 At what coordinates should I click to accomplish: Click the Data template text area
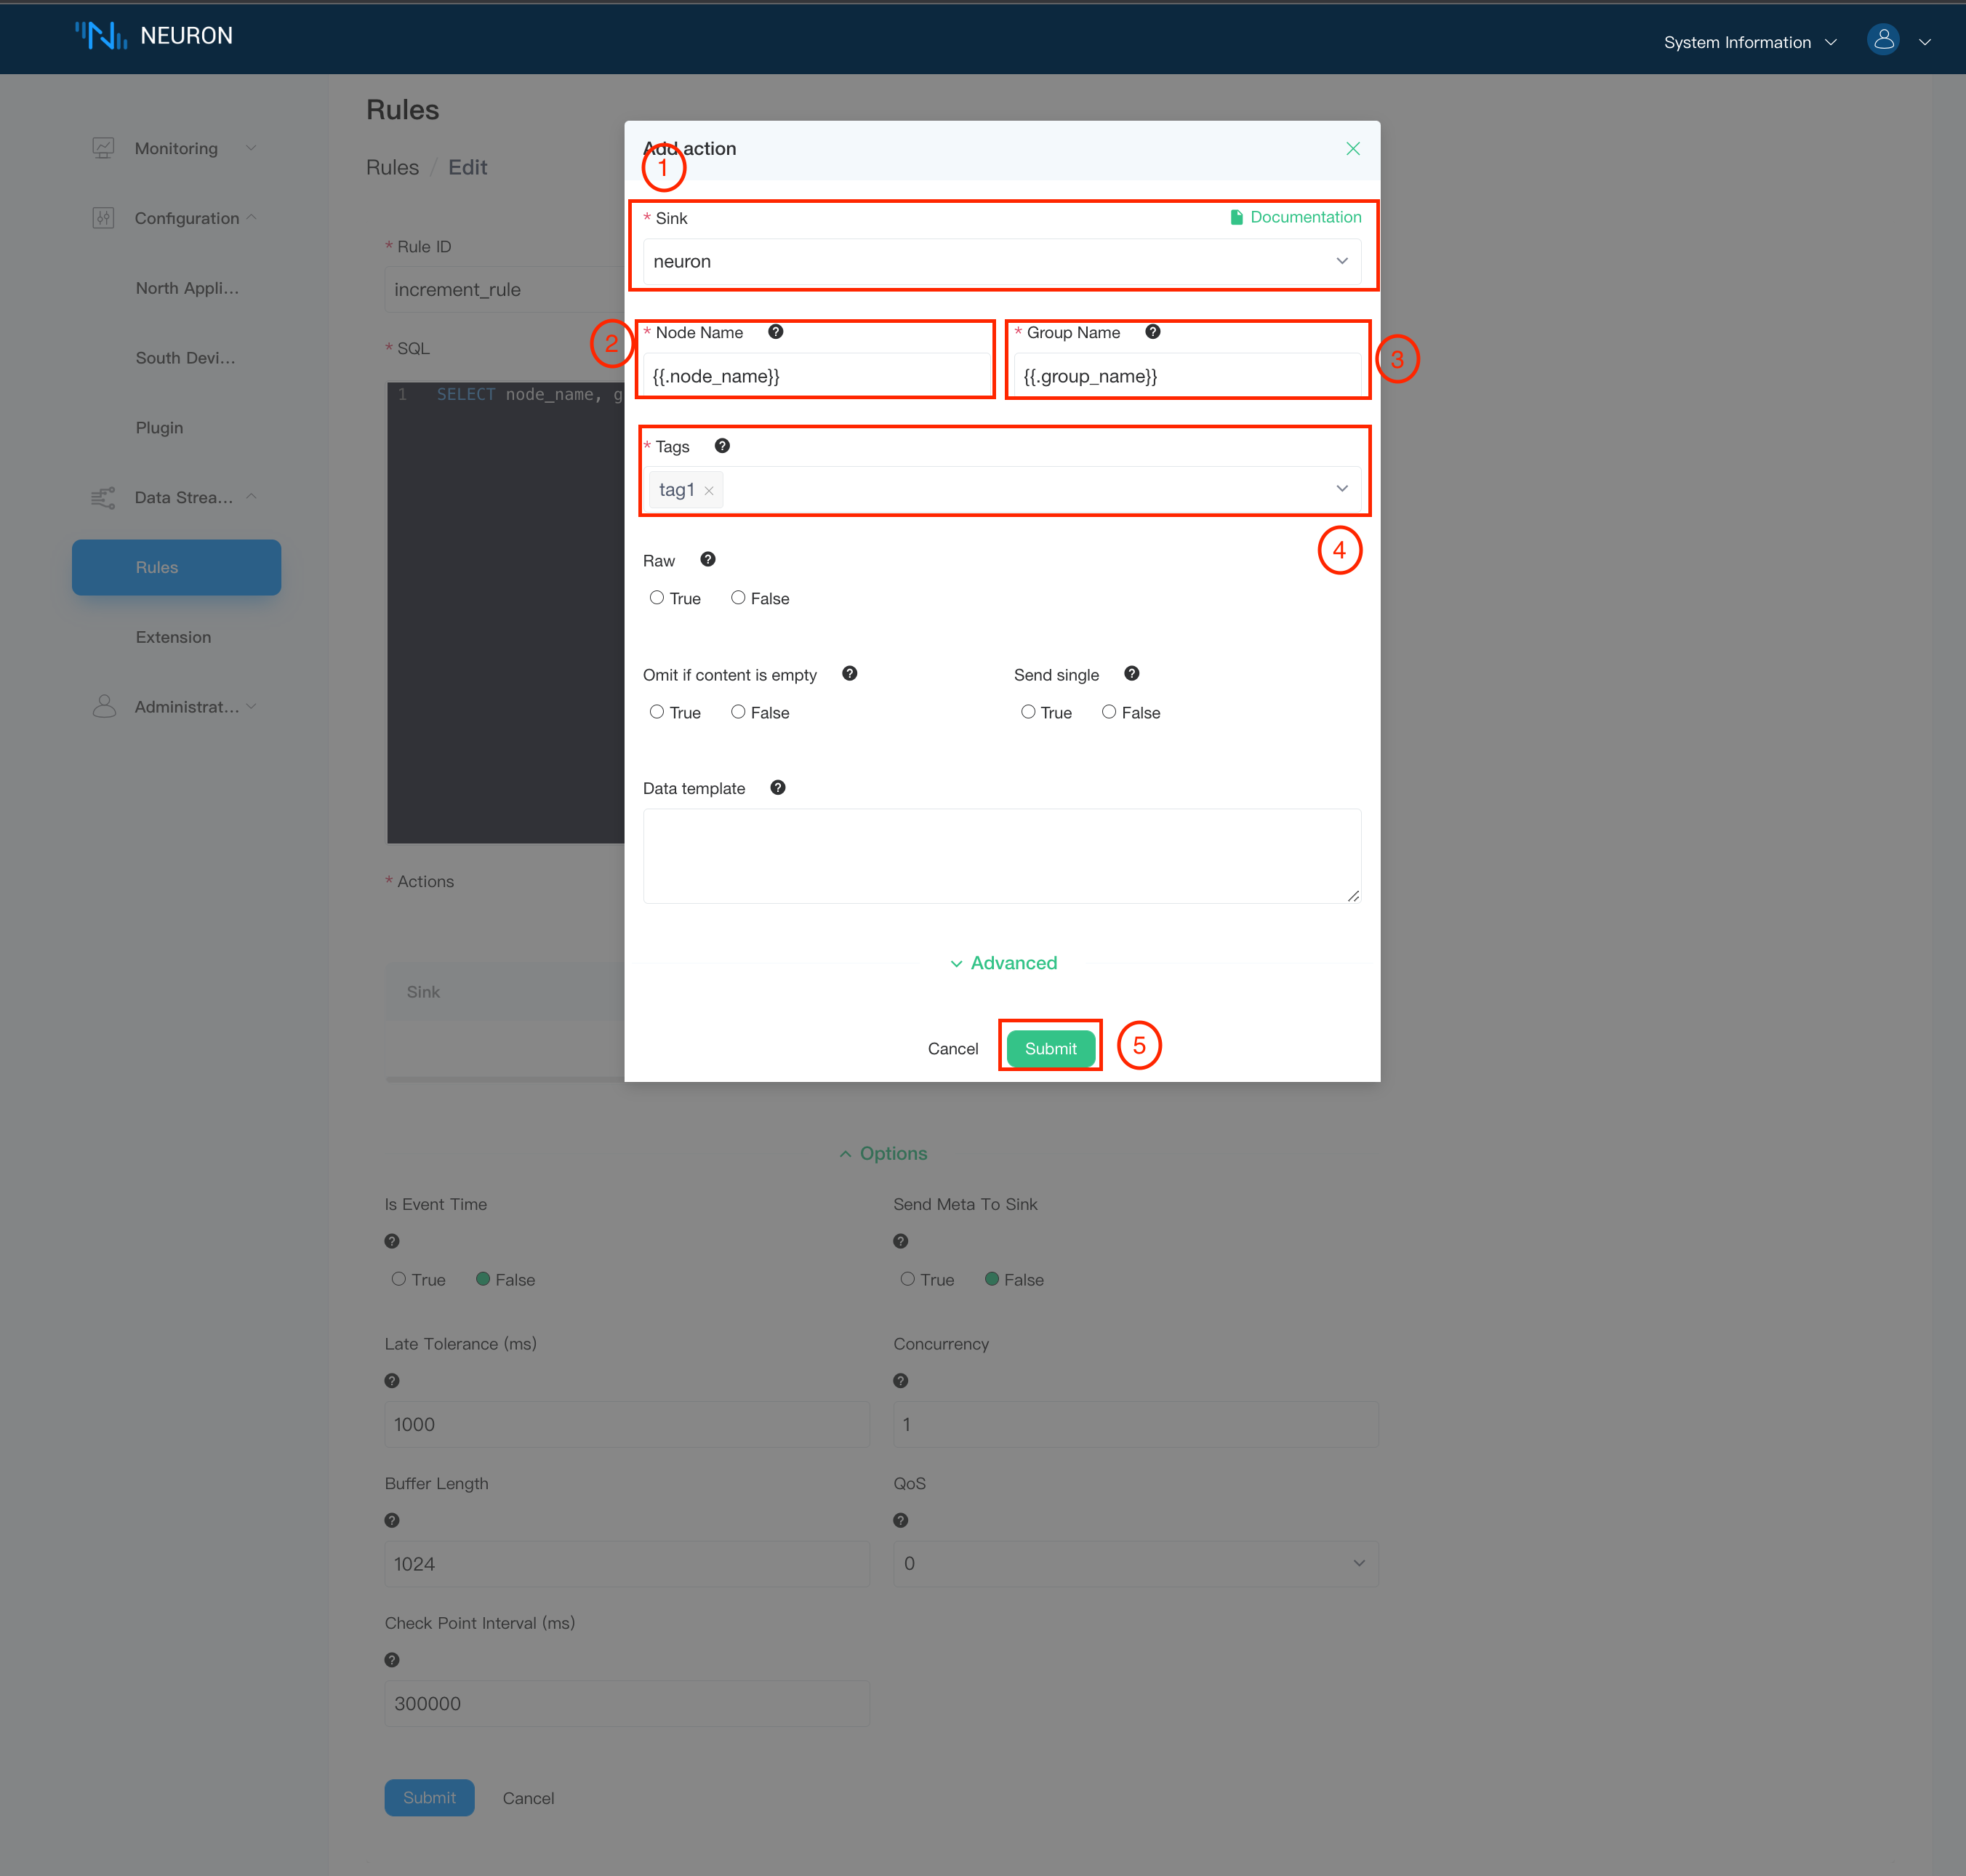click(1002, 856)
